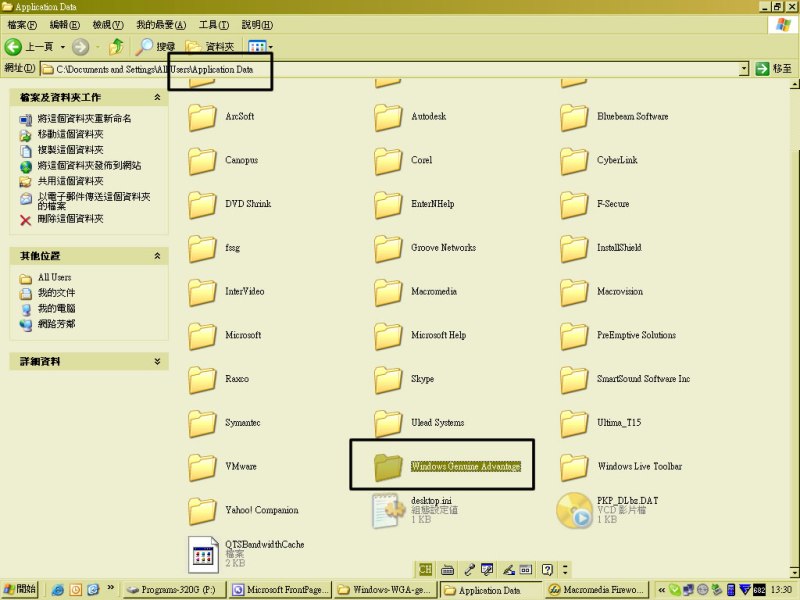Viewport: 800px width, 600px height.
Task: Toggle the Folders (資料夾) pane button
Action: coord(210,47)
